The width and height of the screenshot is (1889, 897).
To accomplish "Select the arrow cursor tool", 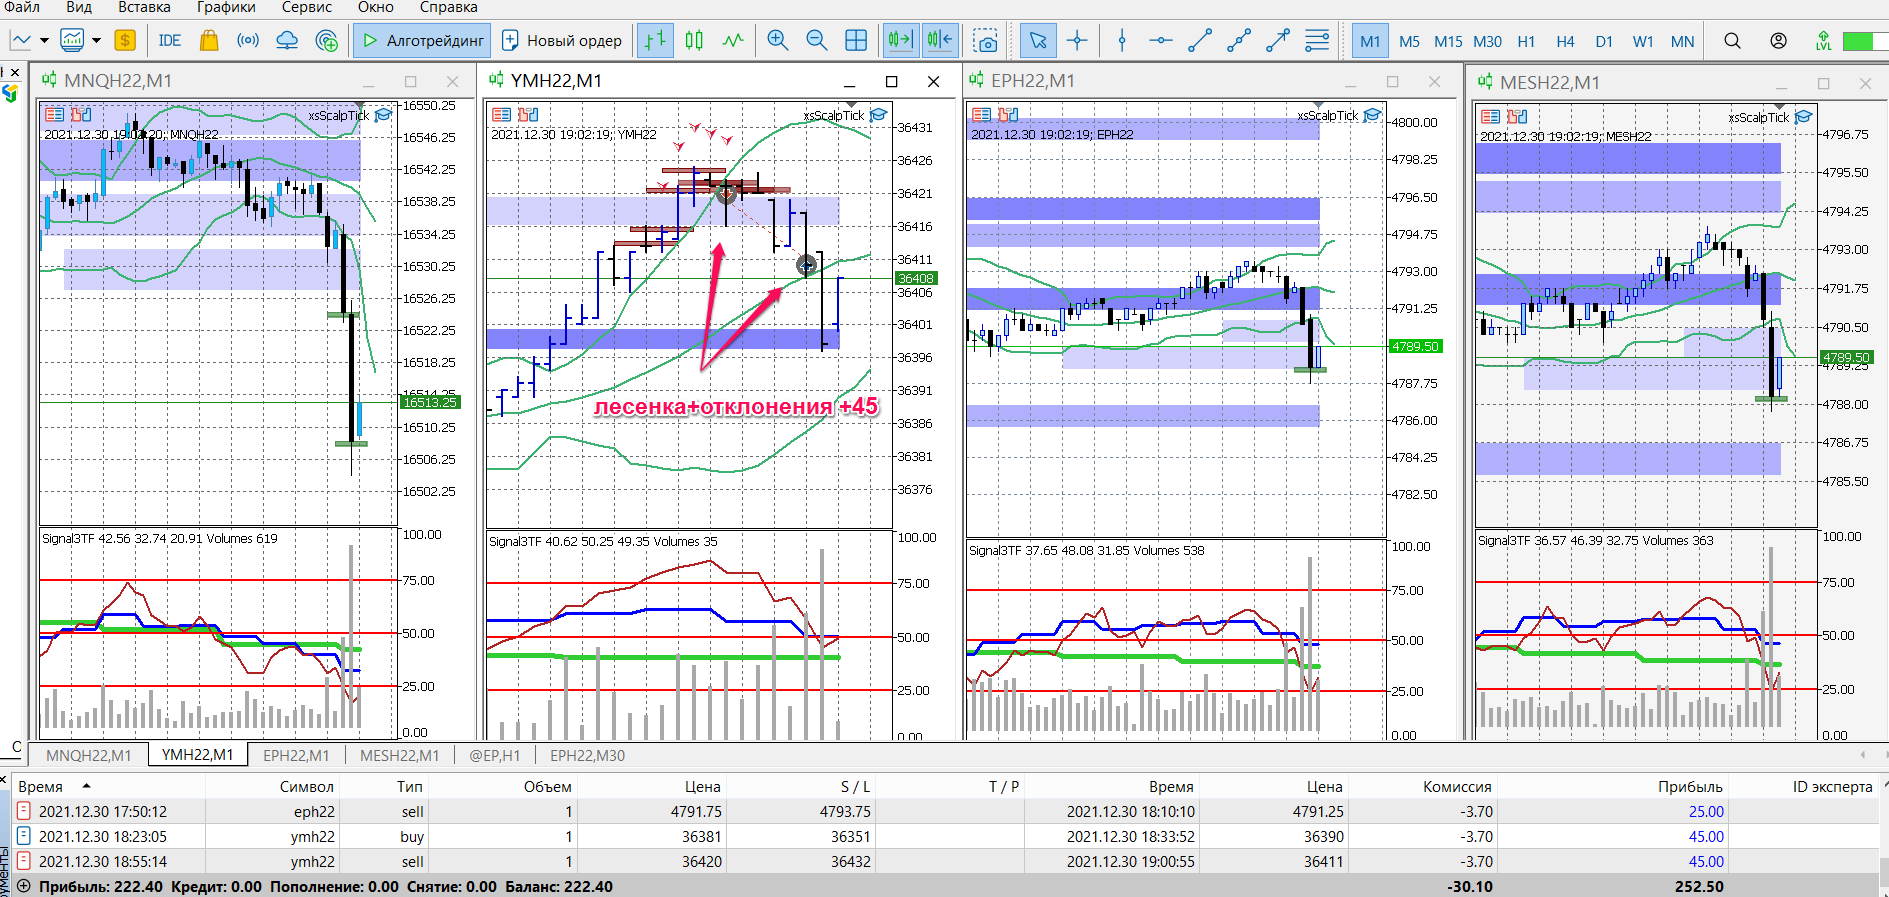I will click(1038, 41).
